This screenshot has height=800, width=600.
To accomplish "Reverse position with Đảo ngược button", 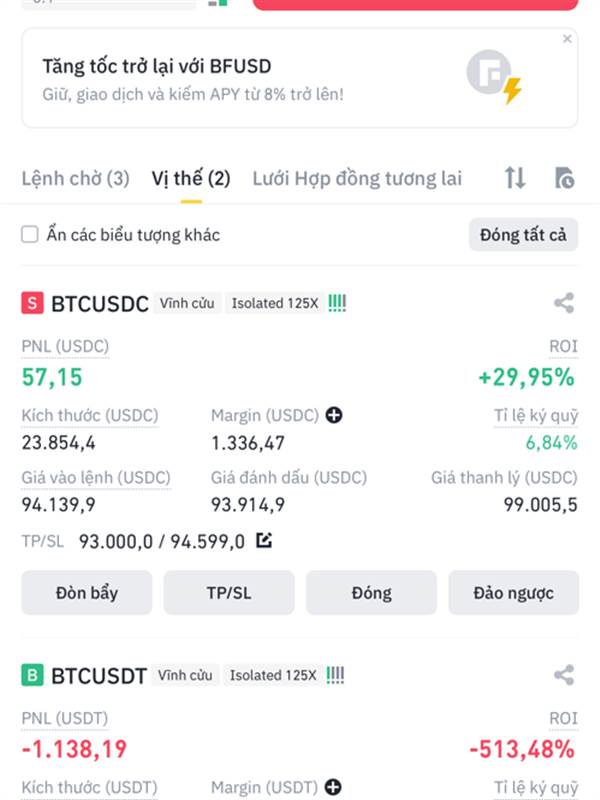I will click(x=514, y=593).
